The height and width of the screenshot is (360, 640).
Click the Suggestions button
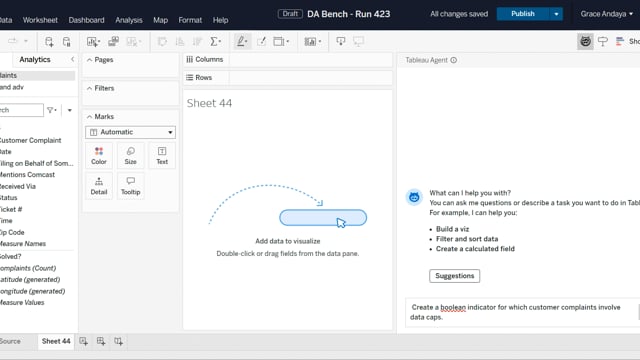(454, 276)
